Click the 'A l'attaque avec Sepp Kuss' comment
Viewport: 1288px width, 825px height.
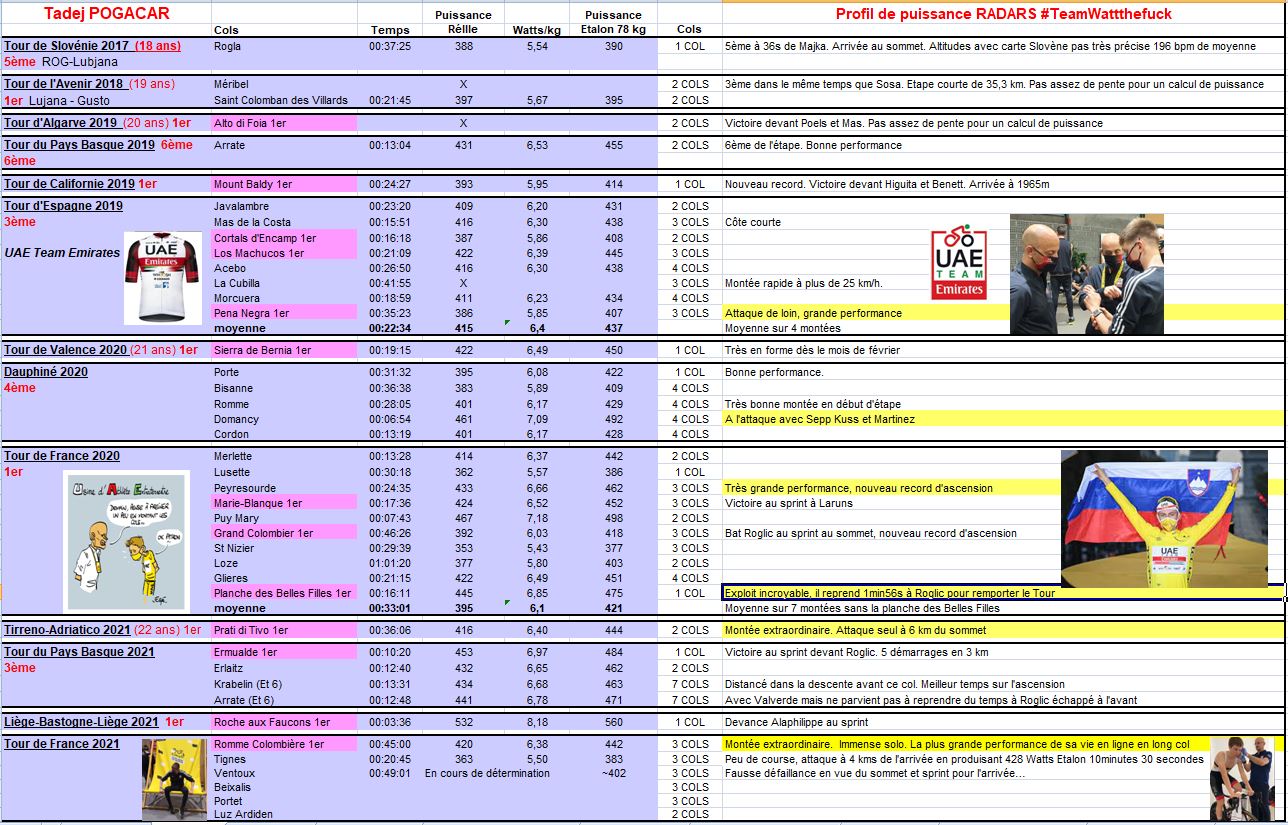tap(1003, 419)
